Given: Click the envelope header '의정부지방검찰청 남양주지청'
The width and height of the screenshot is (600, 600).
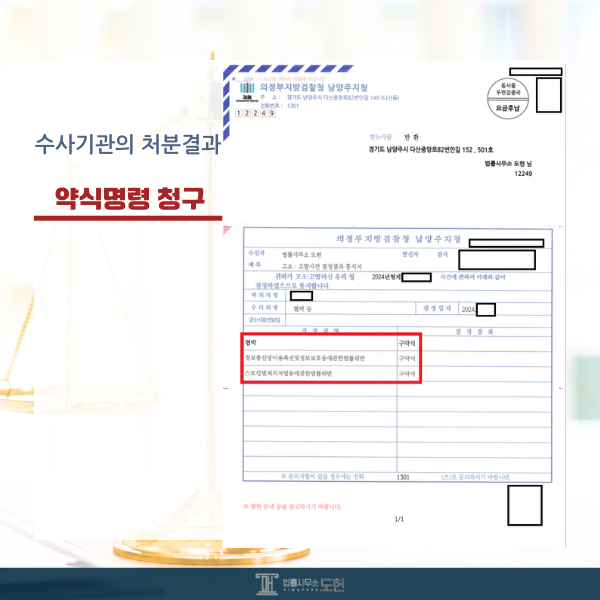Looking at the screenshot, I should tap(313, 87).
